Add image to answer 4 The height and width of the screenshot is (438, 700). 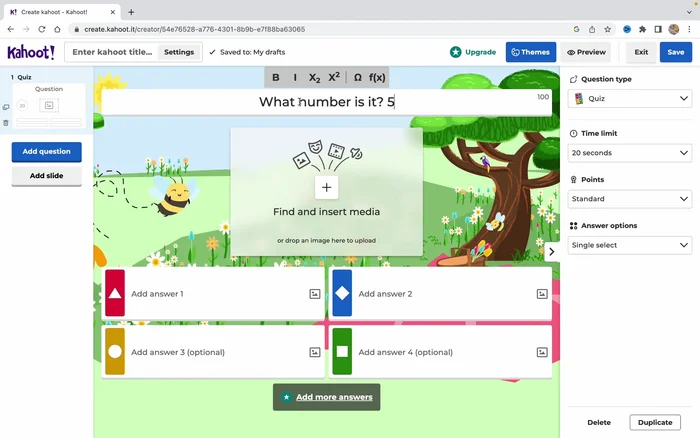[541, 352]
